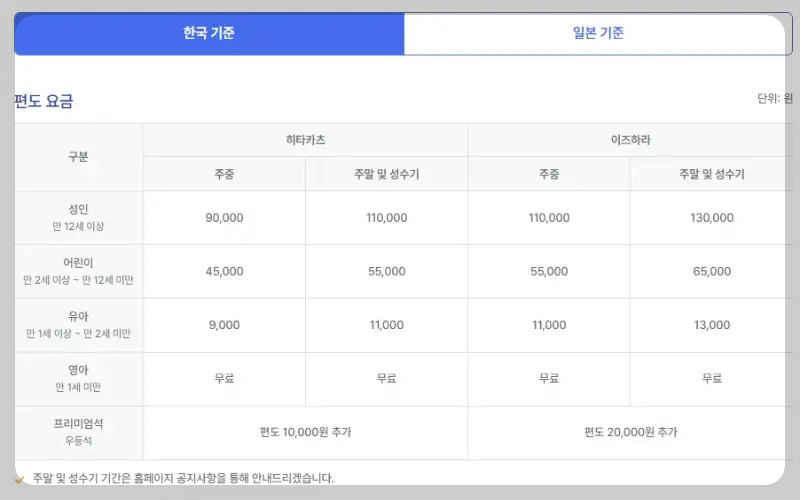The height and width of the screenshot is (500, 800).
Task: Click the 주말 및 성수기 기간 notice text
Action: click(183, 478)
